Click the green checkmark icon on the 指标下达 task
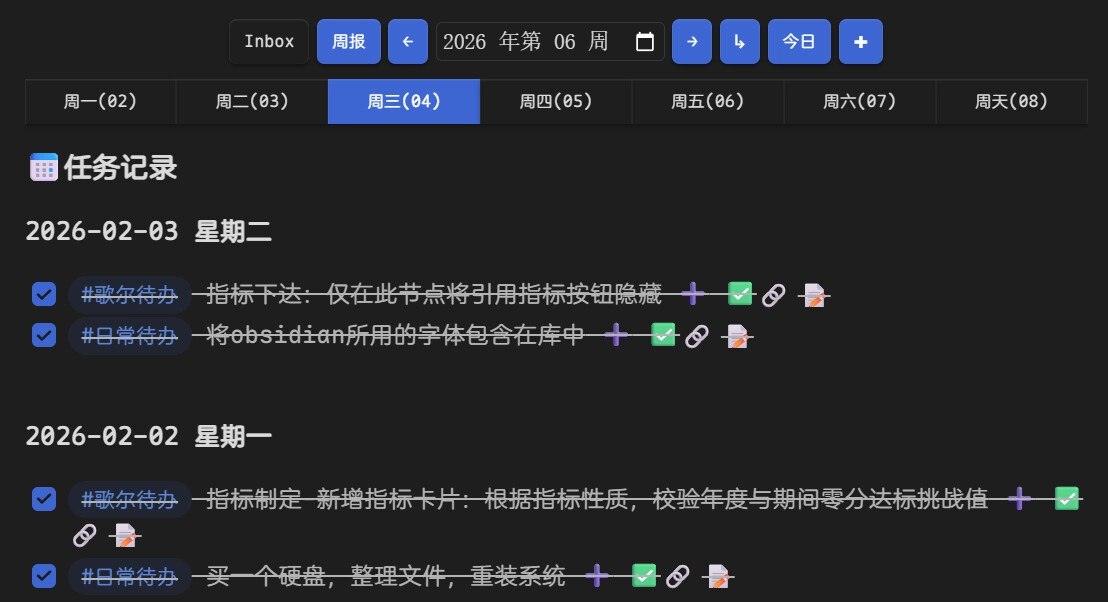1108x602 pixels. click(740, 294)
